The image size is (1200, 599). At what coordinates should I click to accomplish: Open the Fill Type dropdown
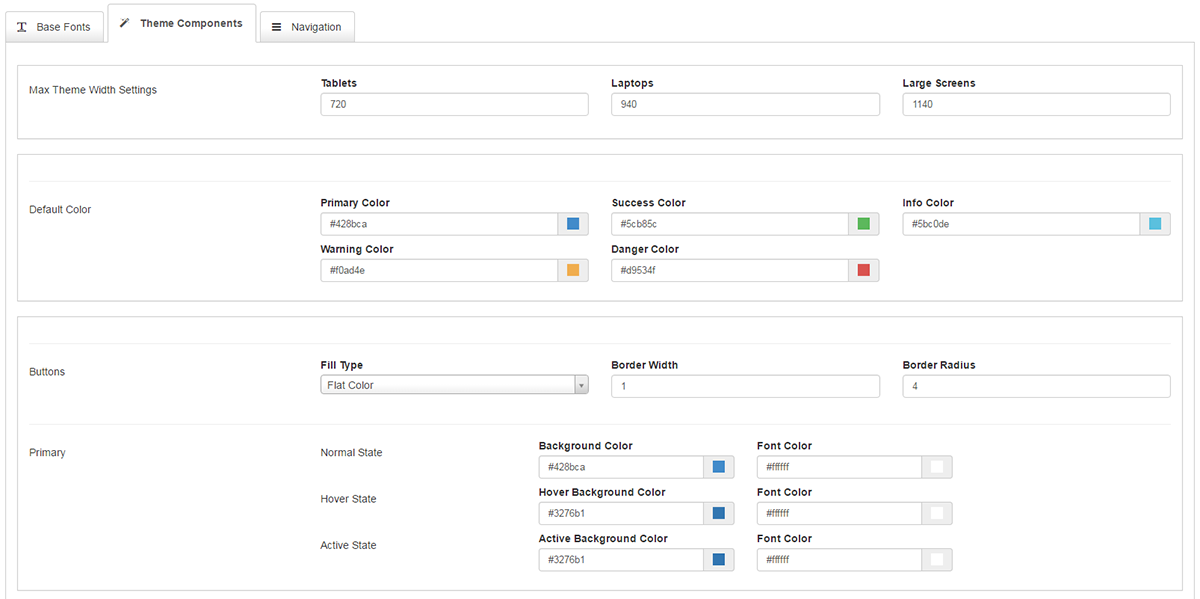(454, 385)
